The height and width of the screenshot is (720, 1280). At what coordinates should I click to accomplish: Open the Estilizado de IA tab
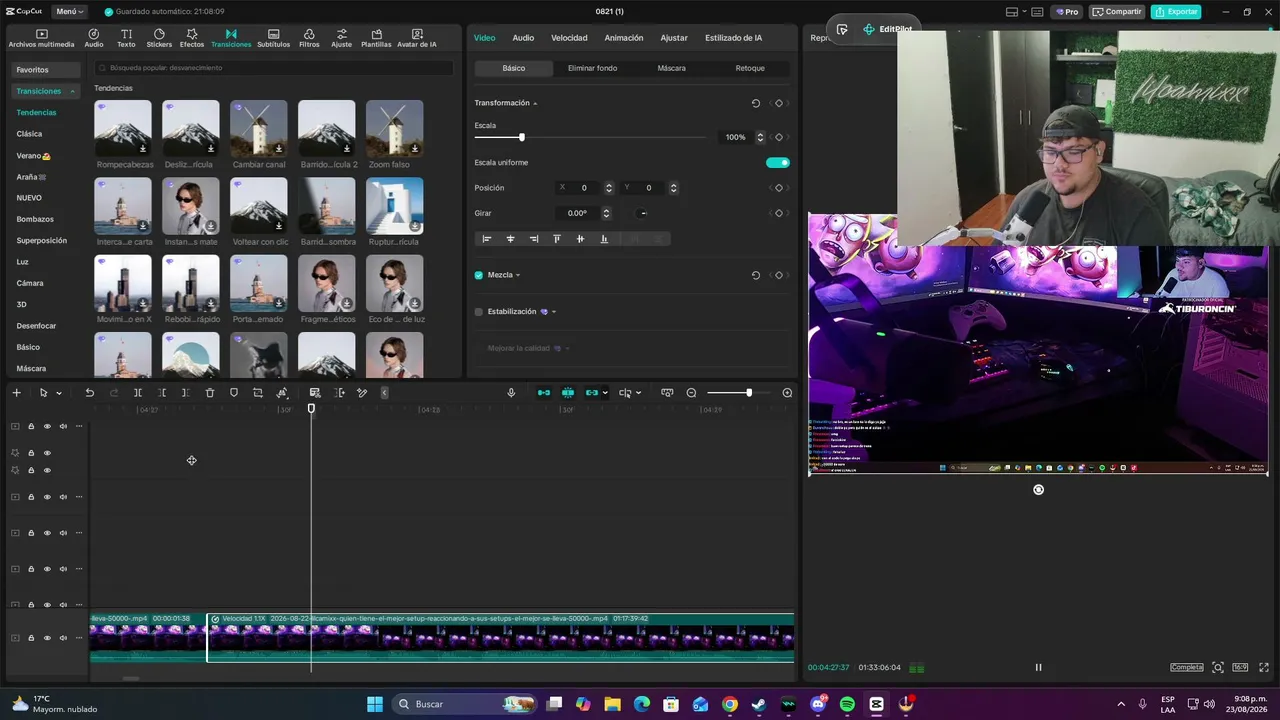733,38
